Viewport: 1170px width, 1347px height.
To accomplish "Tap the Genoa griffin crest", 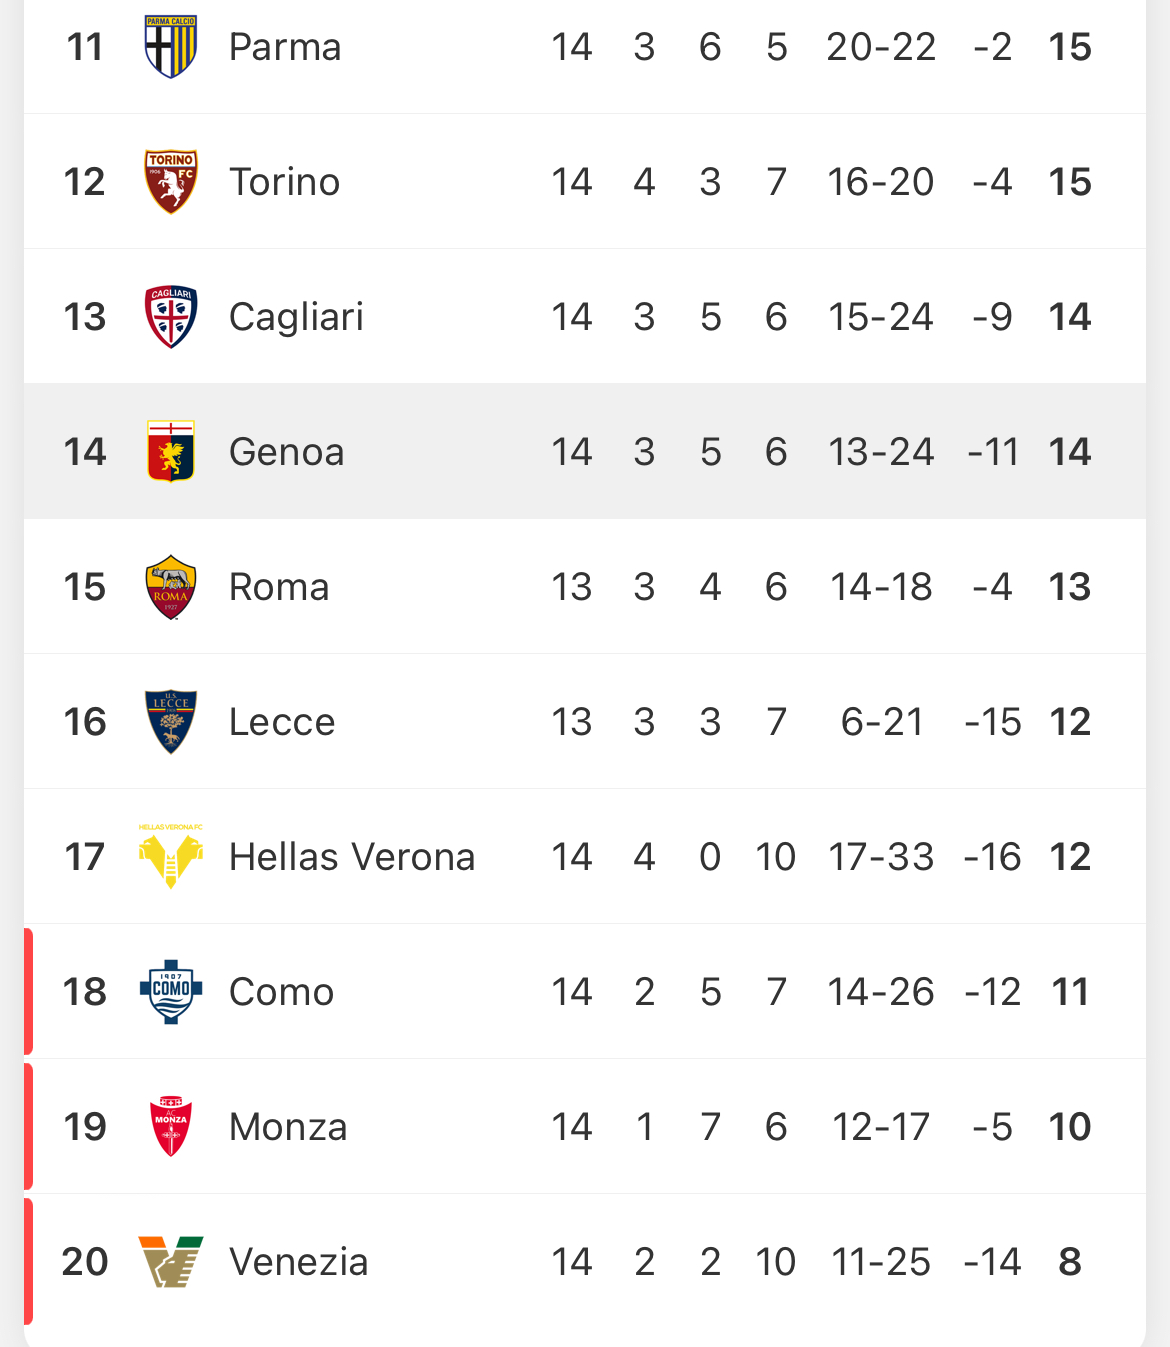I will 171,452.
